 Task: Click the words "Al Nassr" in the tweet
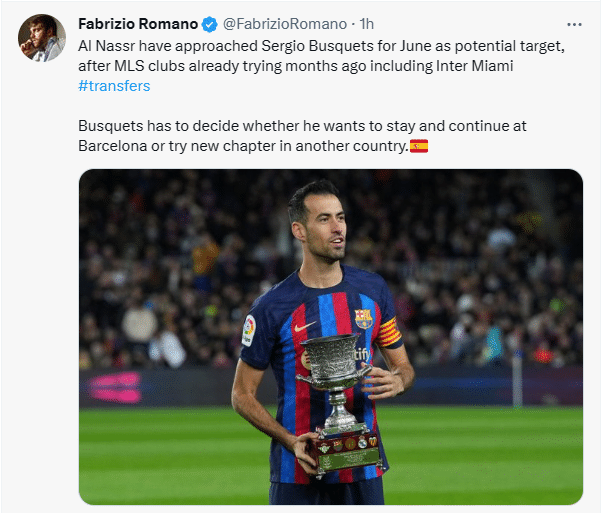point(105,46)
